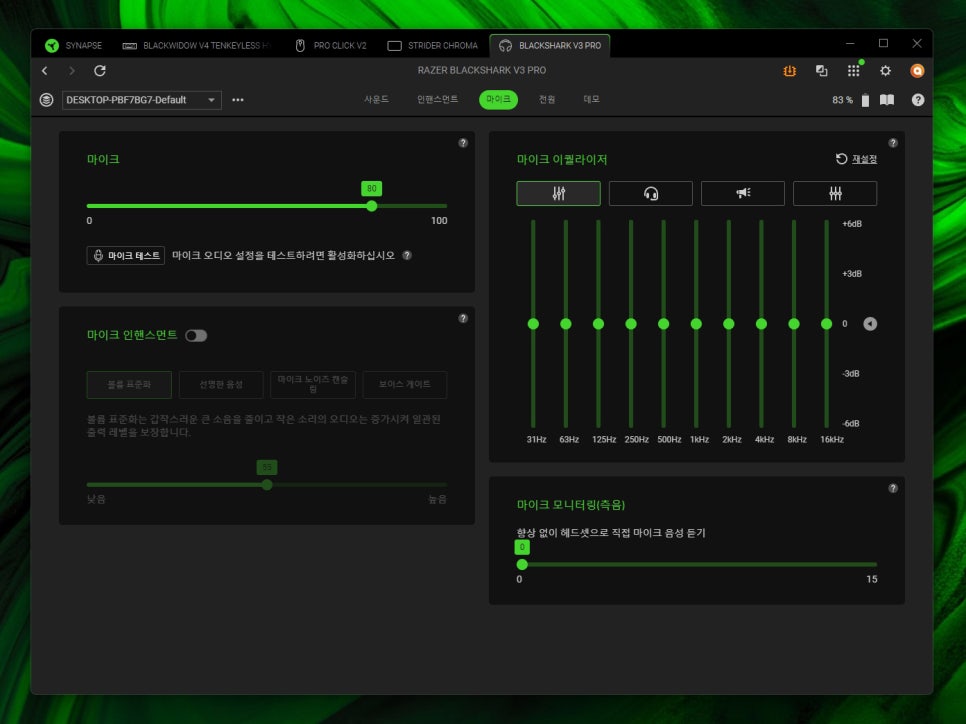
Task: Open the DESKTOP-PBF7BG7-Default profile dropdown
Action: tap(141, 100)
